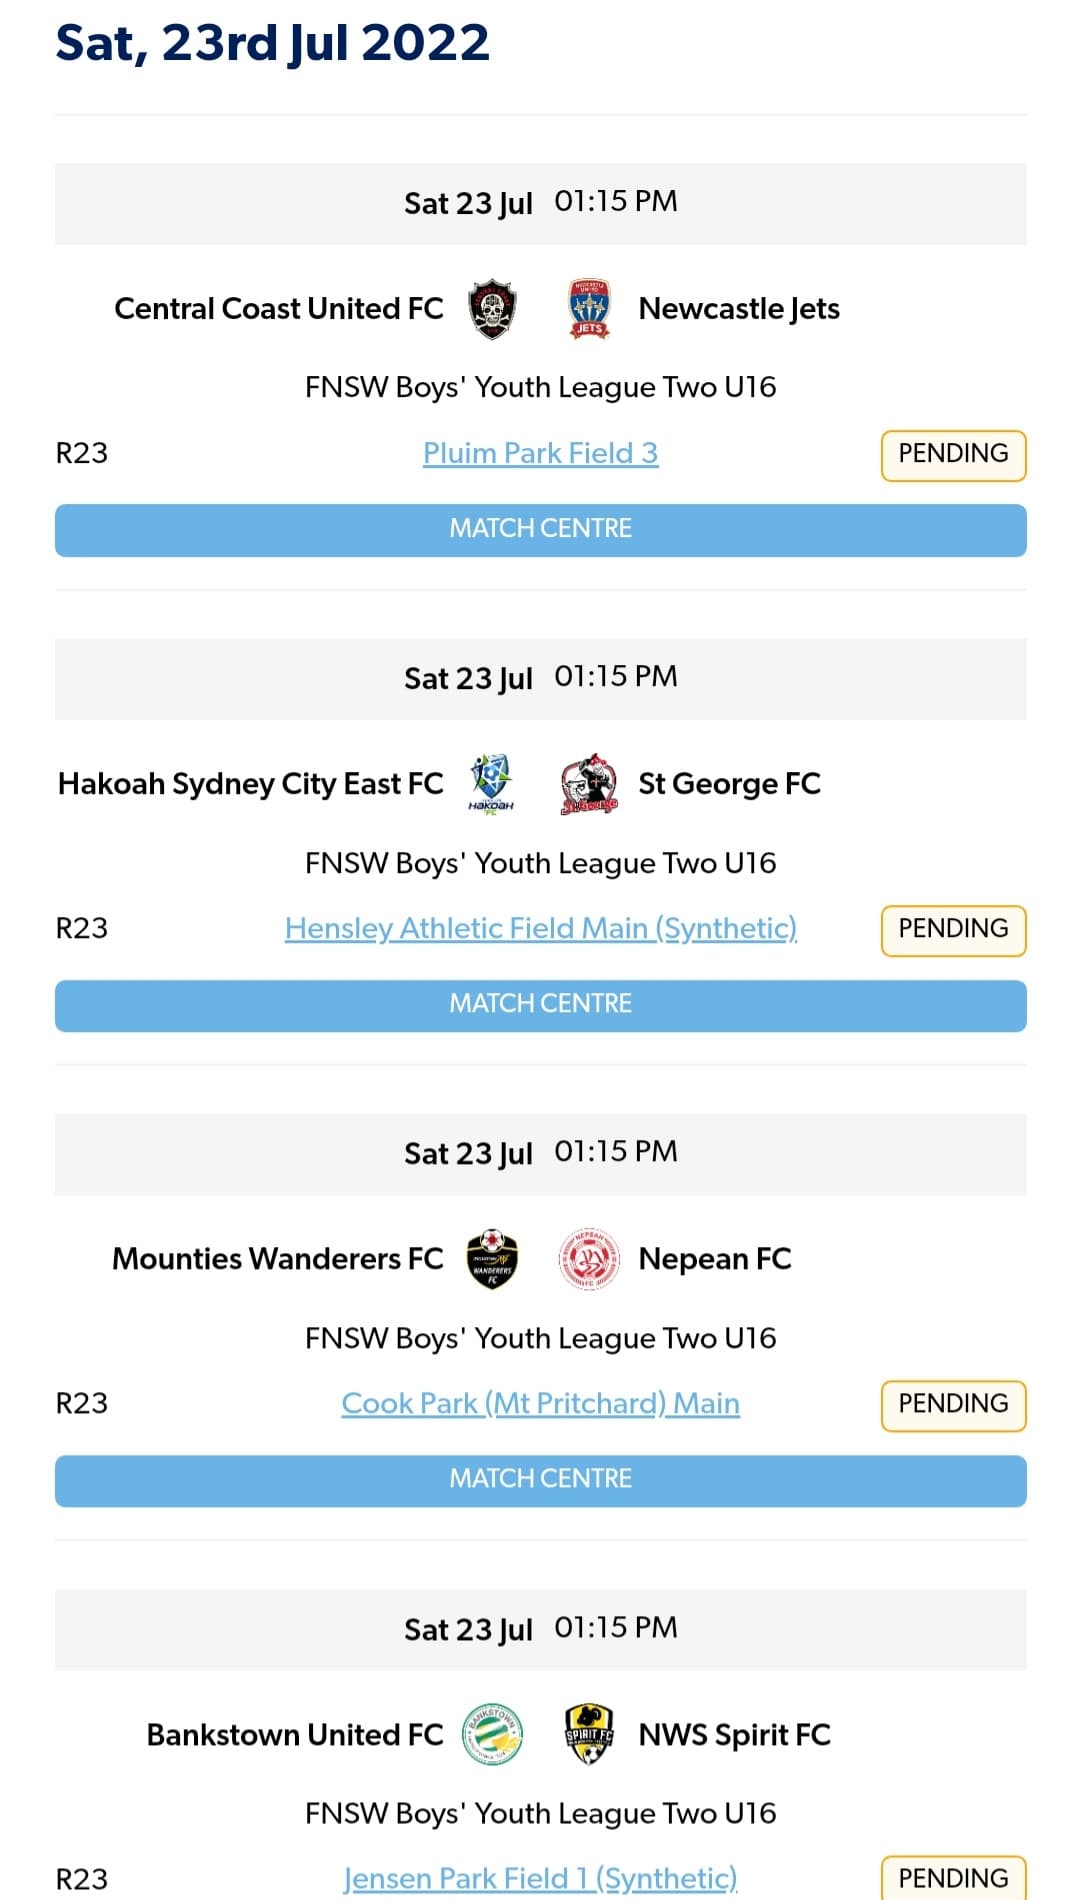Open the Pluim Park Field 3 venue link
Image resolution: width=1080 pixels, height=1900 pixels.
539,453
